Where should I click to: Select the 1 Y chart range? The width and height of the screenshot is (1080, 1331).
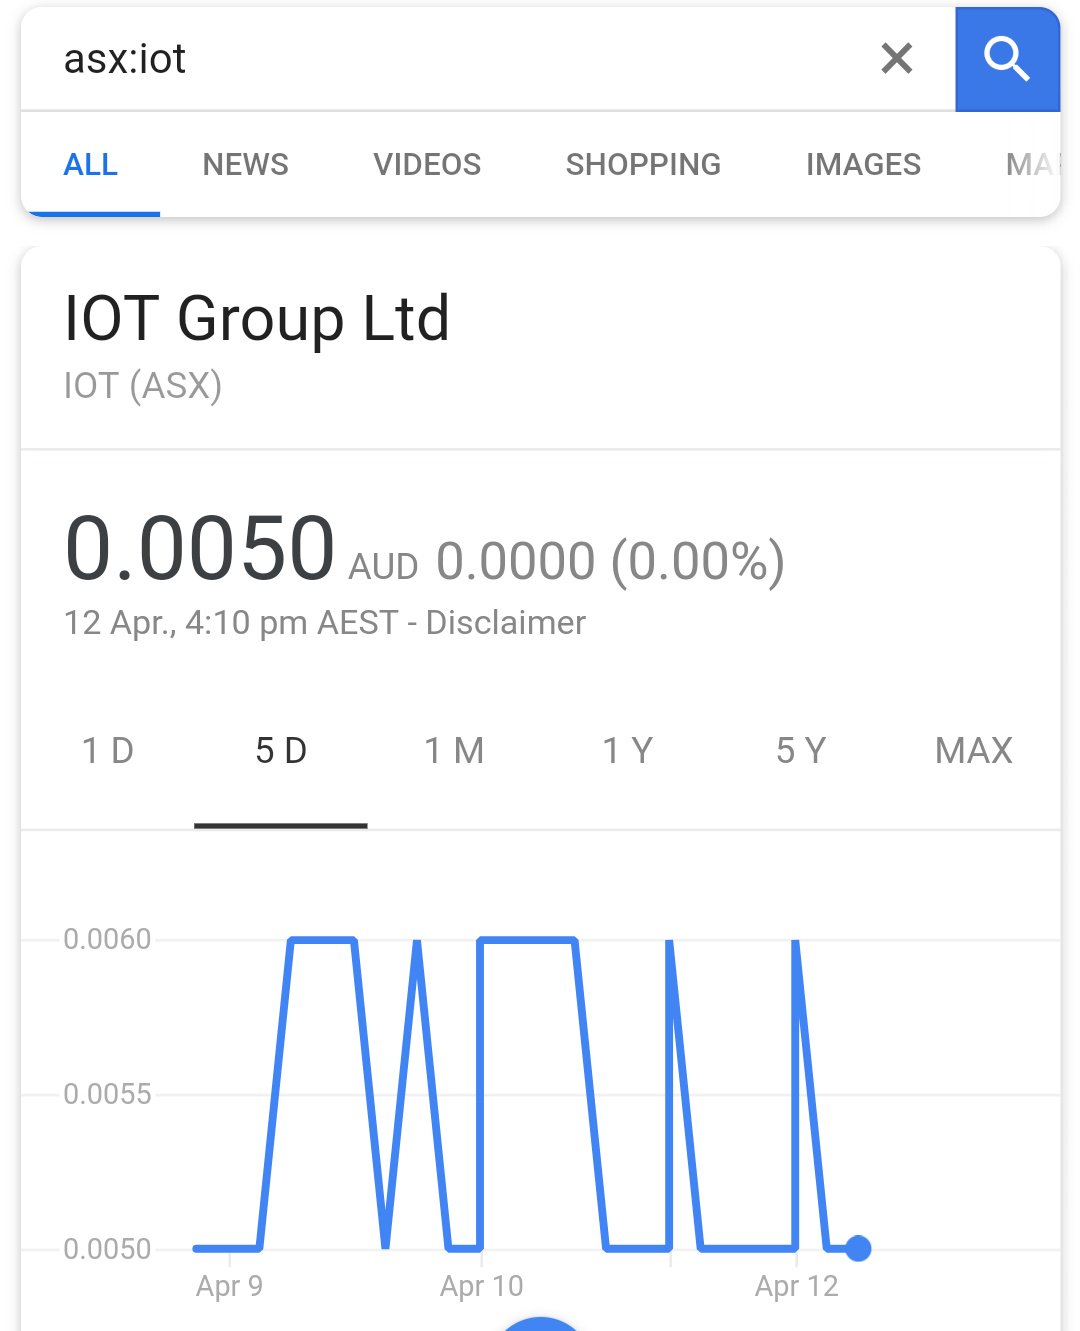pyautogui.click(x=627, y=750)
